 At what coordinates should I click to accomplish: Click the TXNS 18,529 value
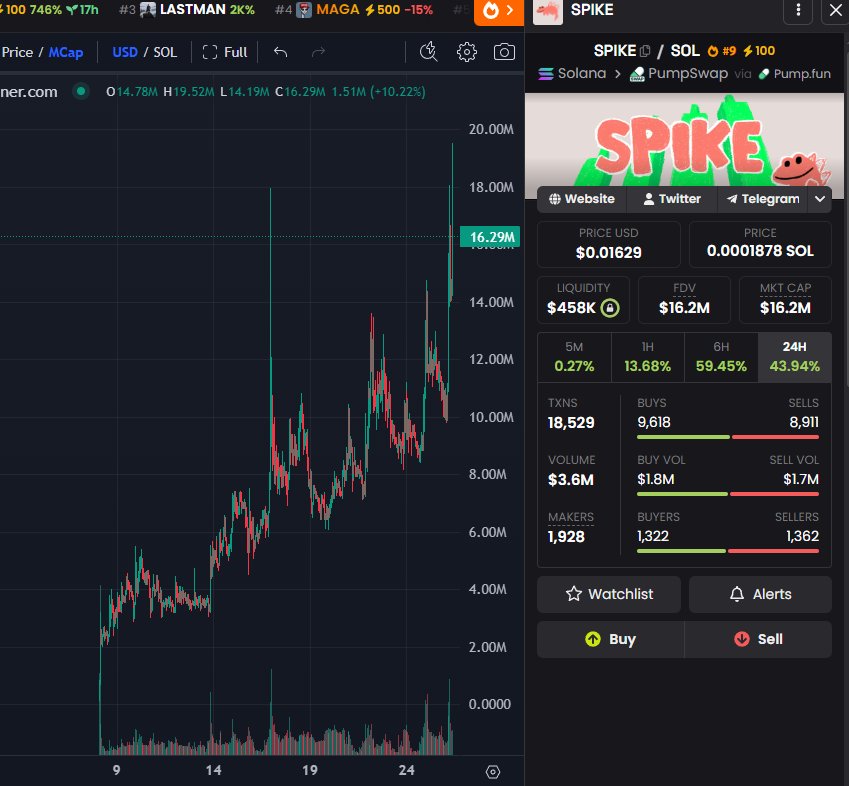[x=571, y=423]
